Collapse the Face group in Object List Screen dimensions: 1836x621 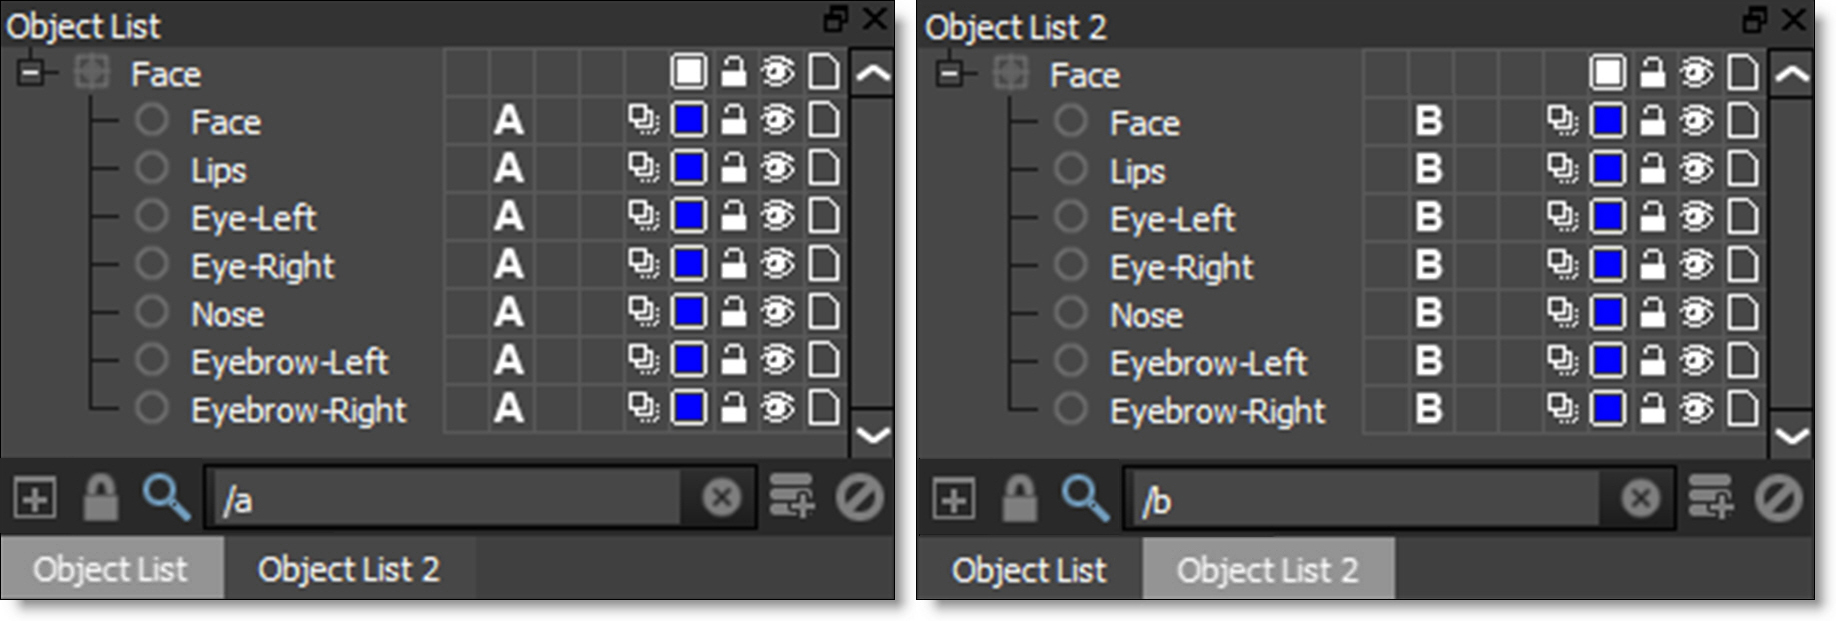(31, 73)
